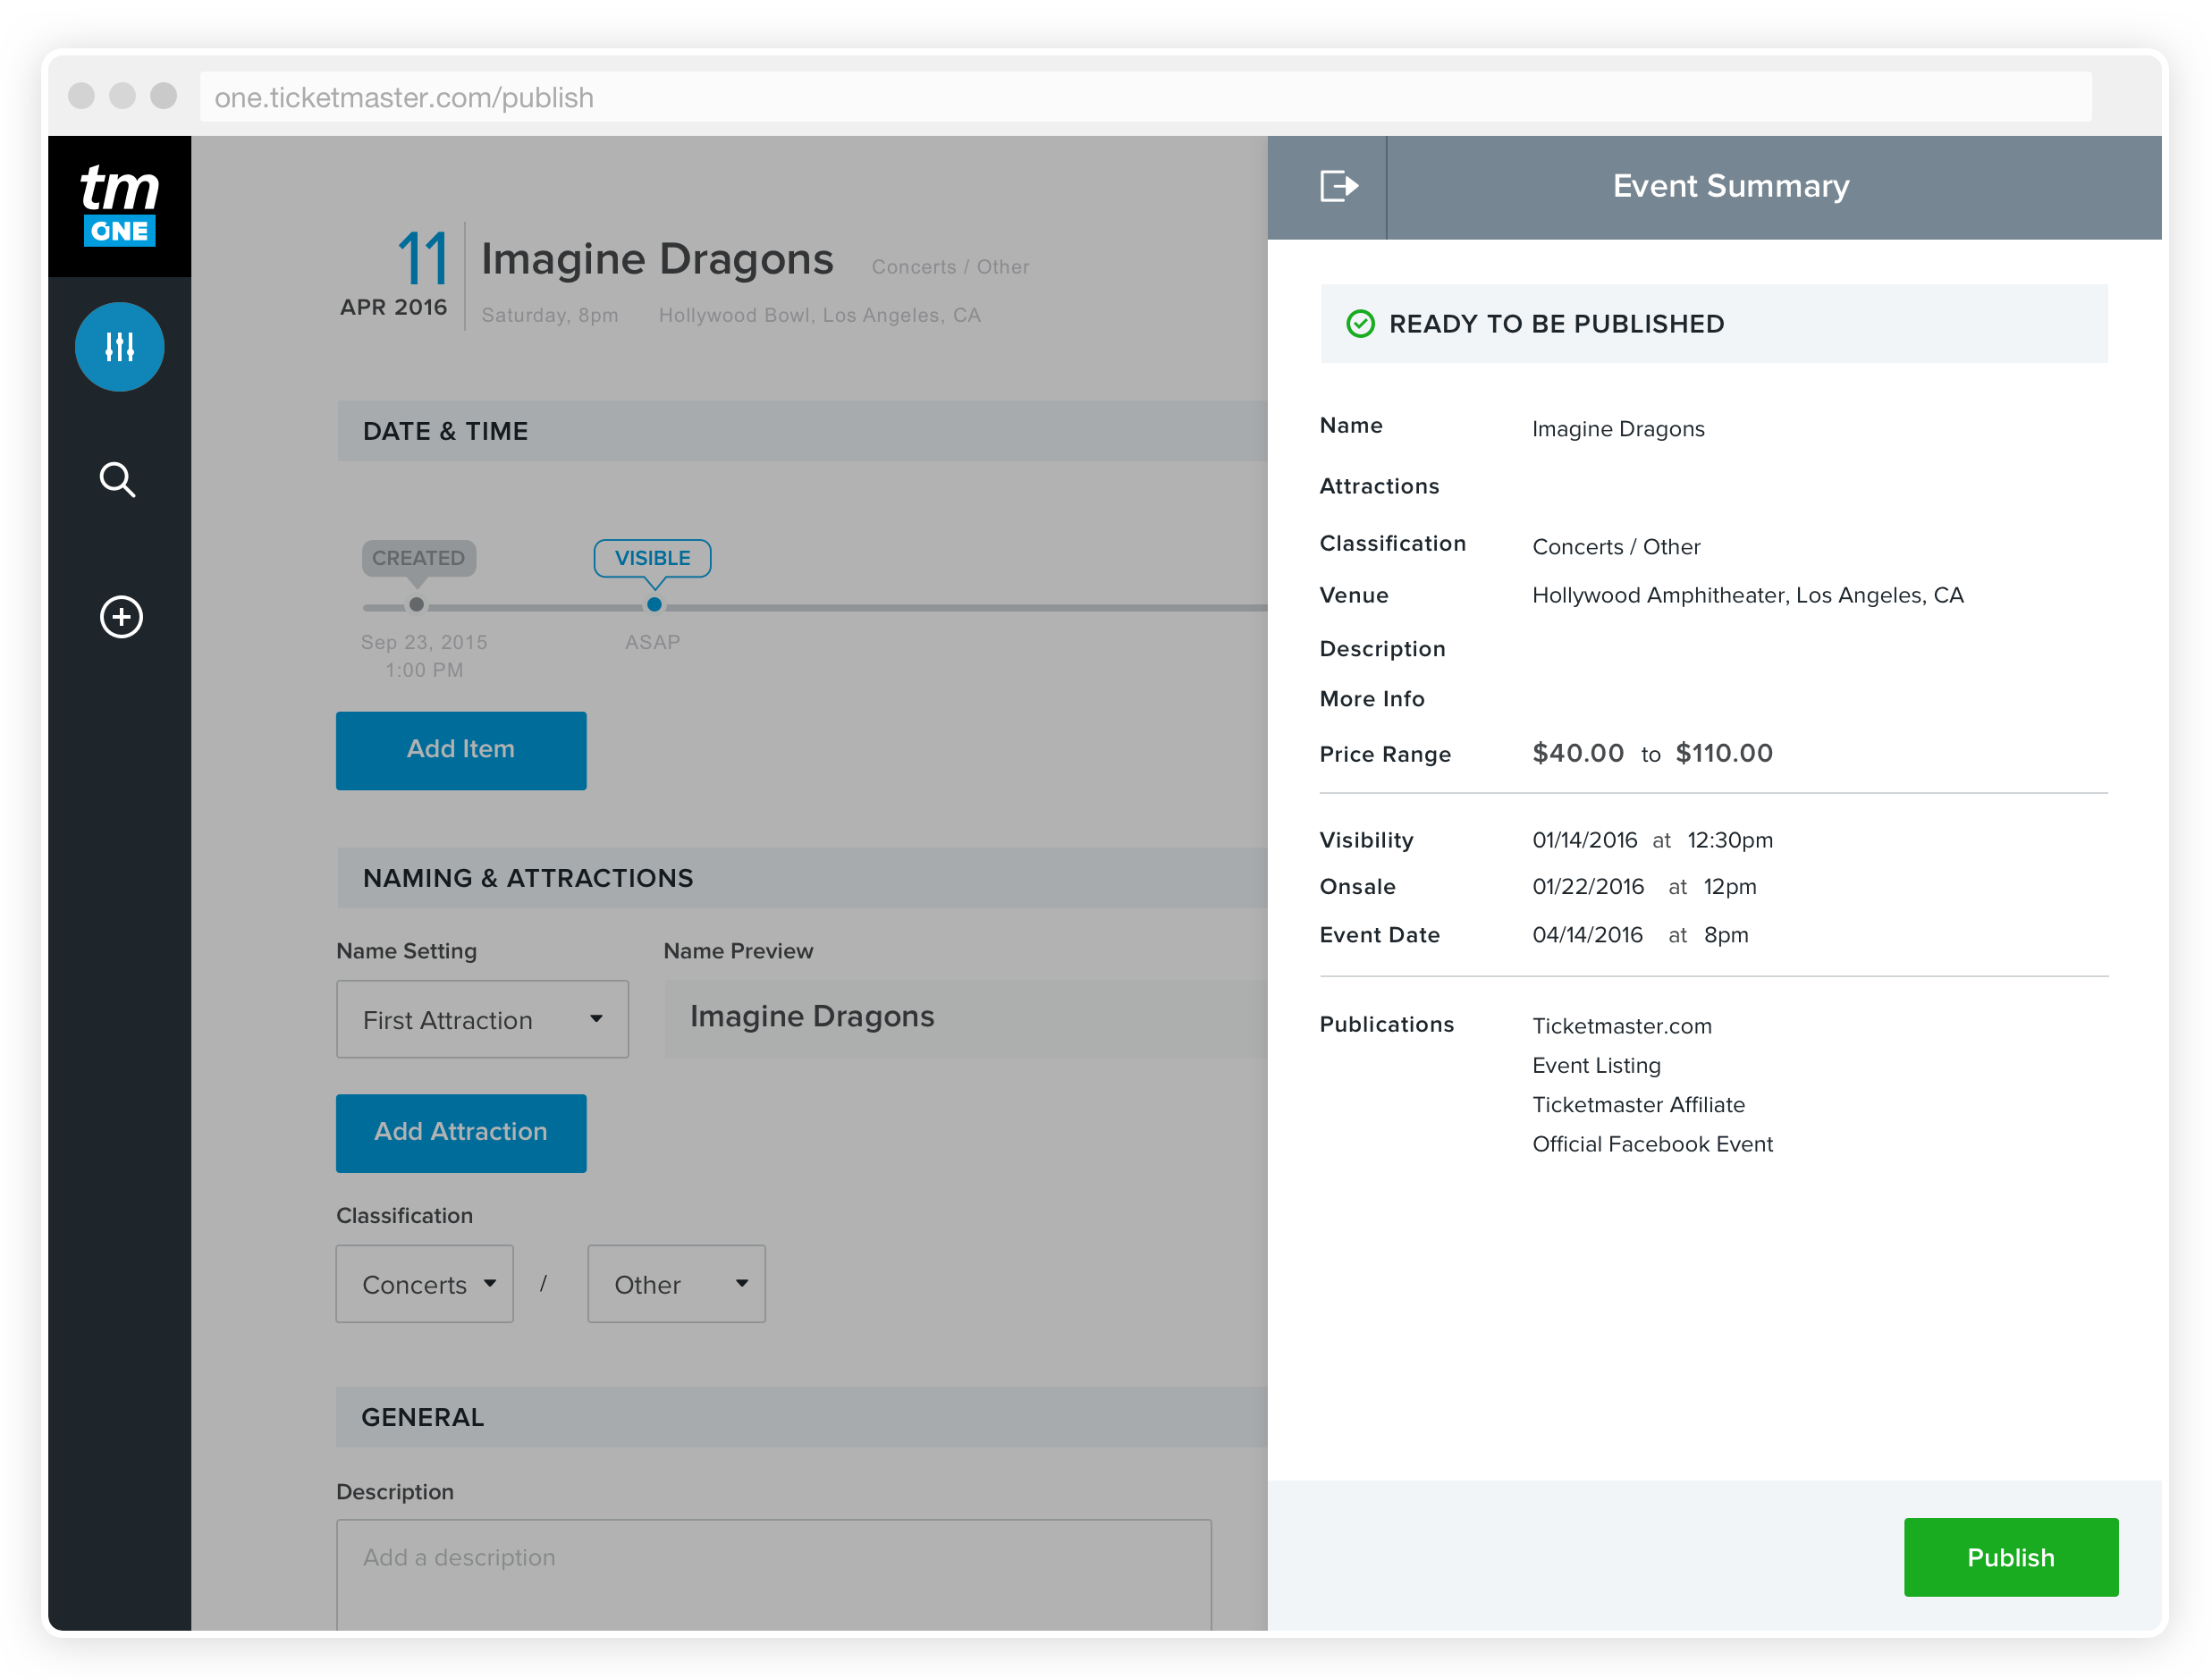
Task: Click Official Facebook Event in Publications
Action: [1652, 1144]
